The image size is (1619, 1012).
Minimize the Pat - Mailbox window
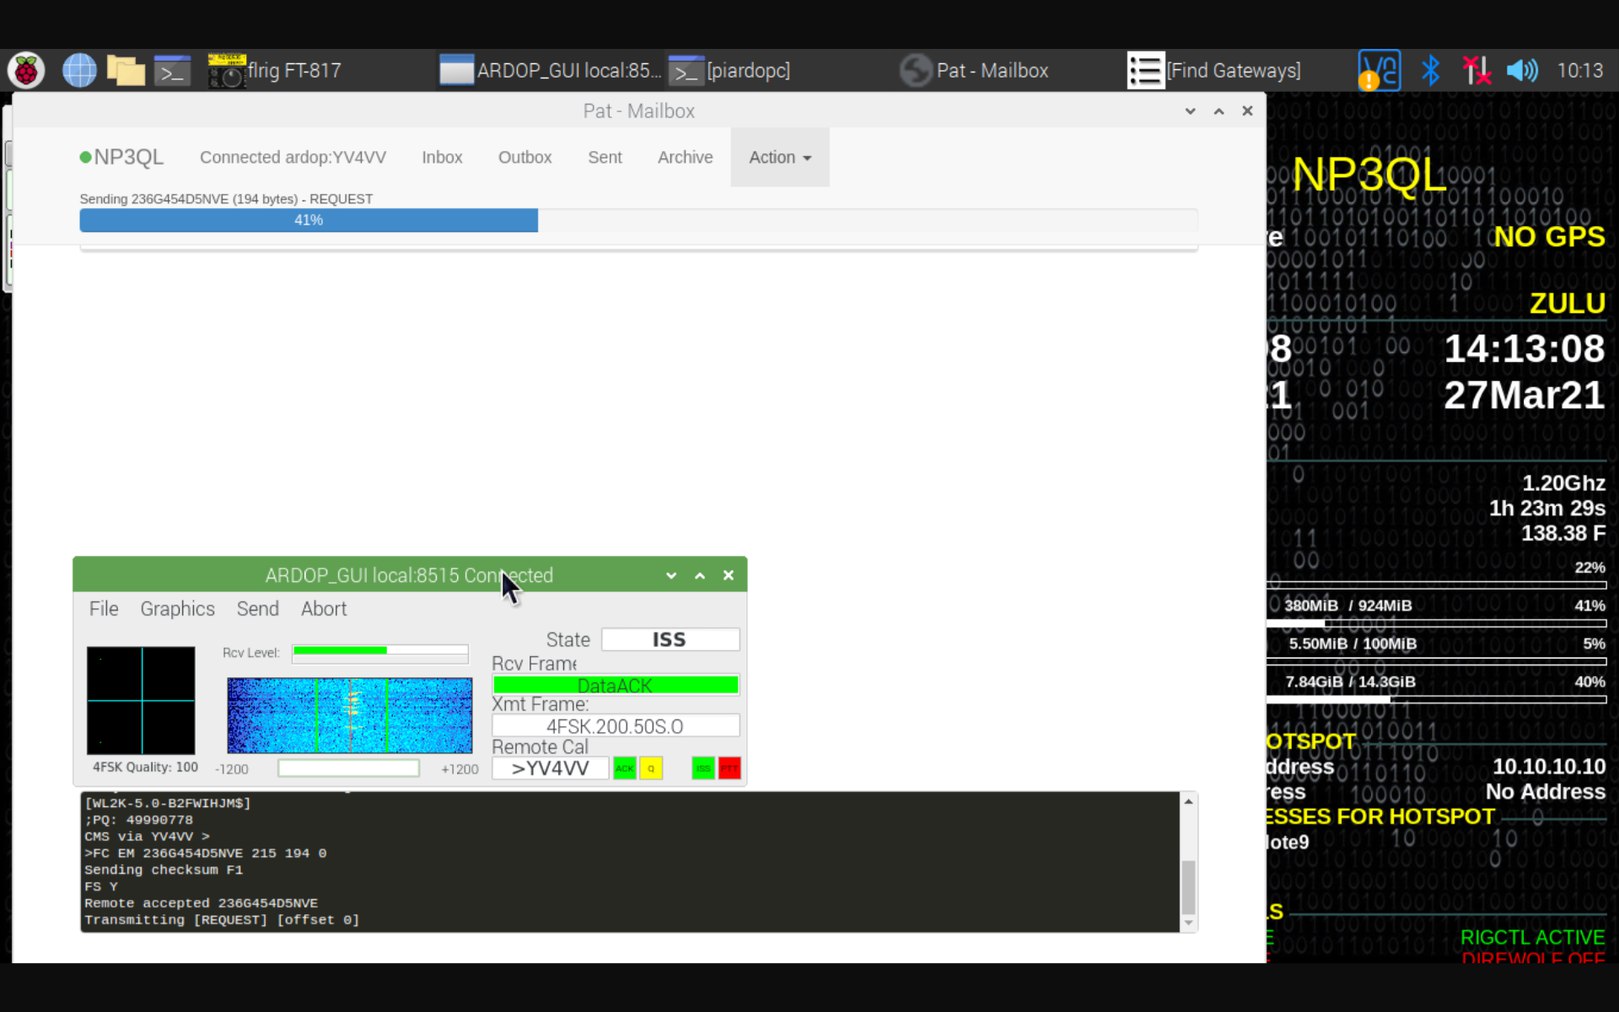[1190, 111]
